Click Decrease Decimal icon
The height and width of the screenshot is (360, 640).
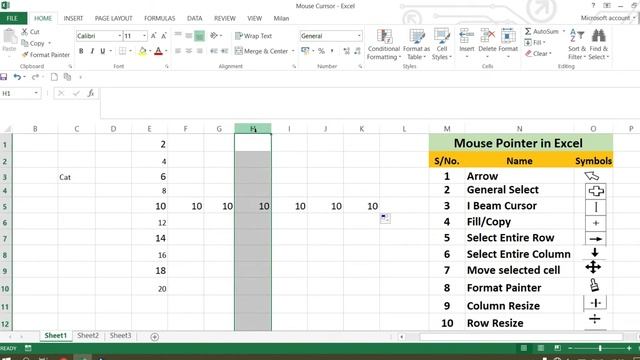pos(357,51)
